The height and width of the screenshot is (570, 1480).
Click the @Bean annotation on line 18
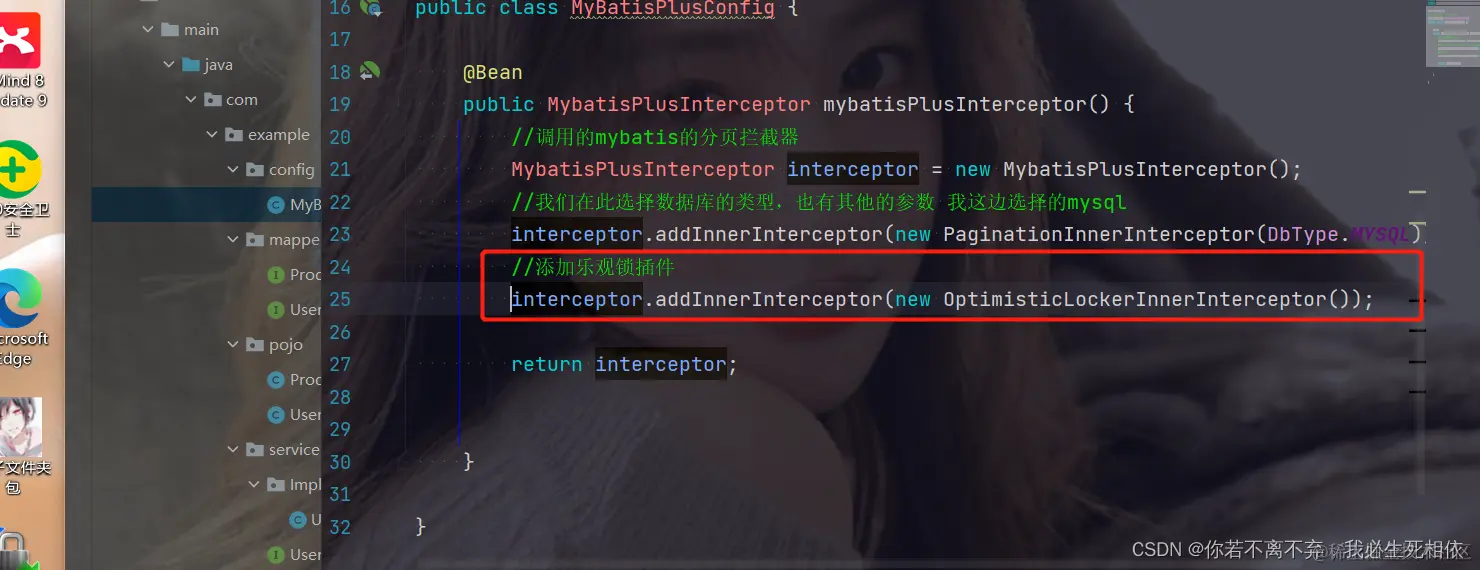click(492, 72)
